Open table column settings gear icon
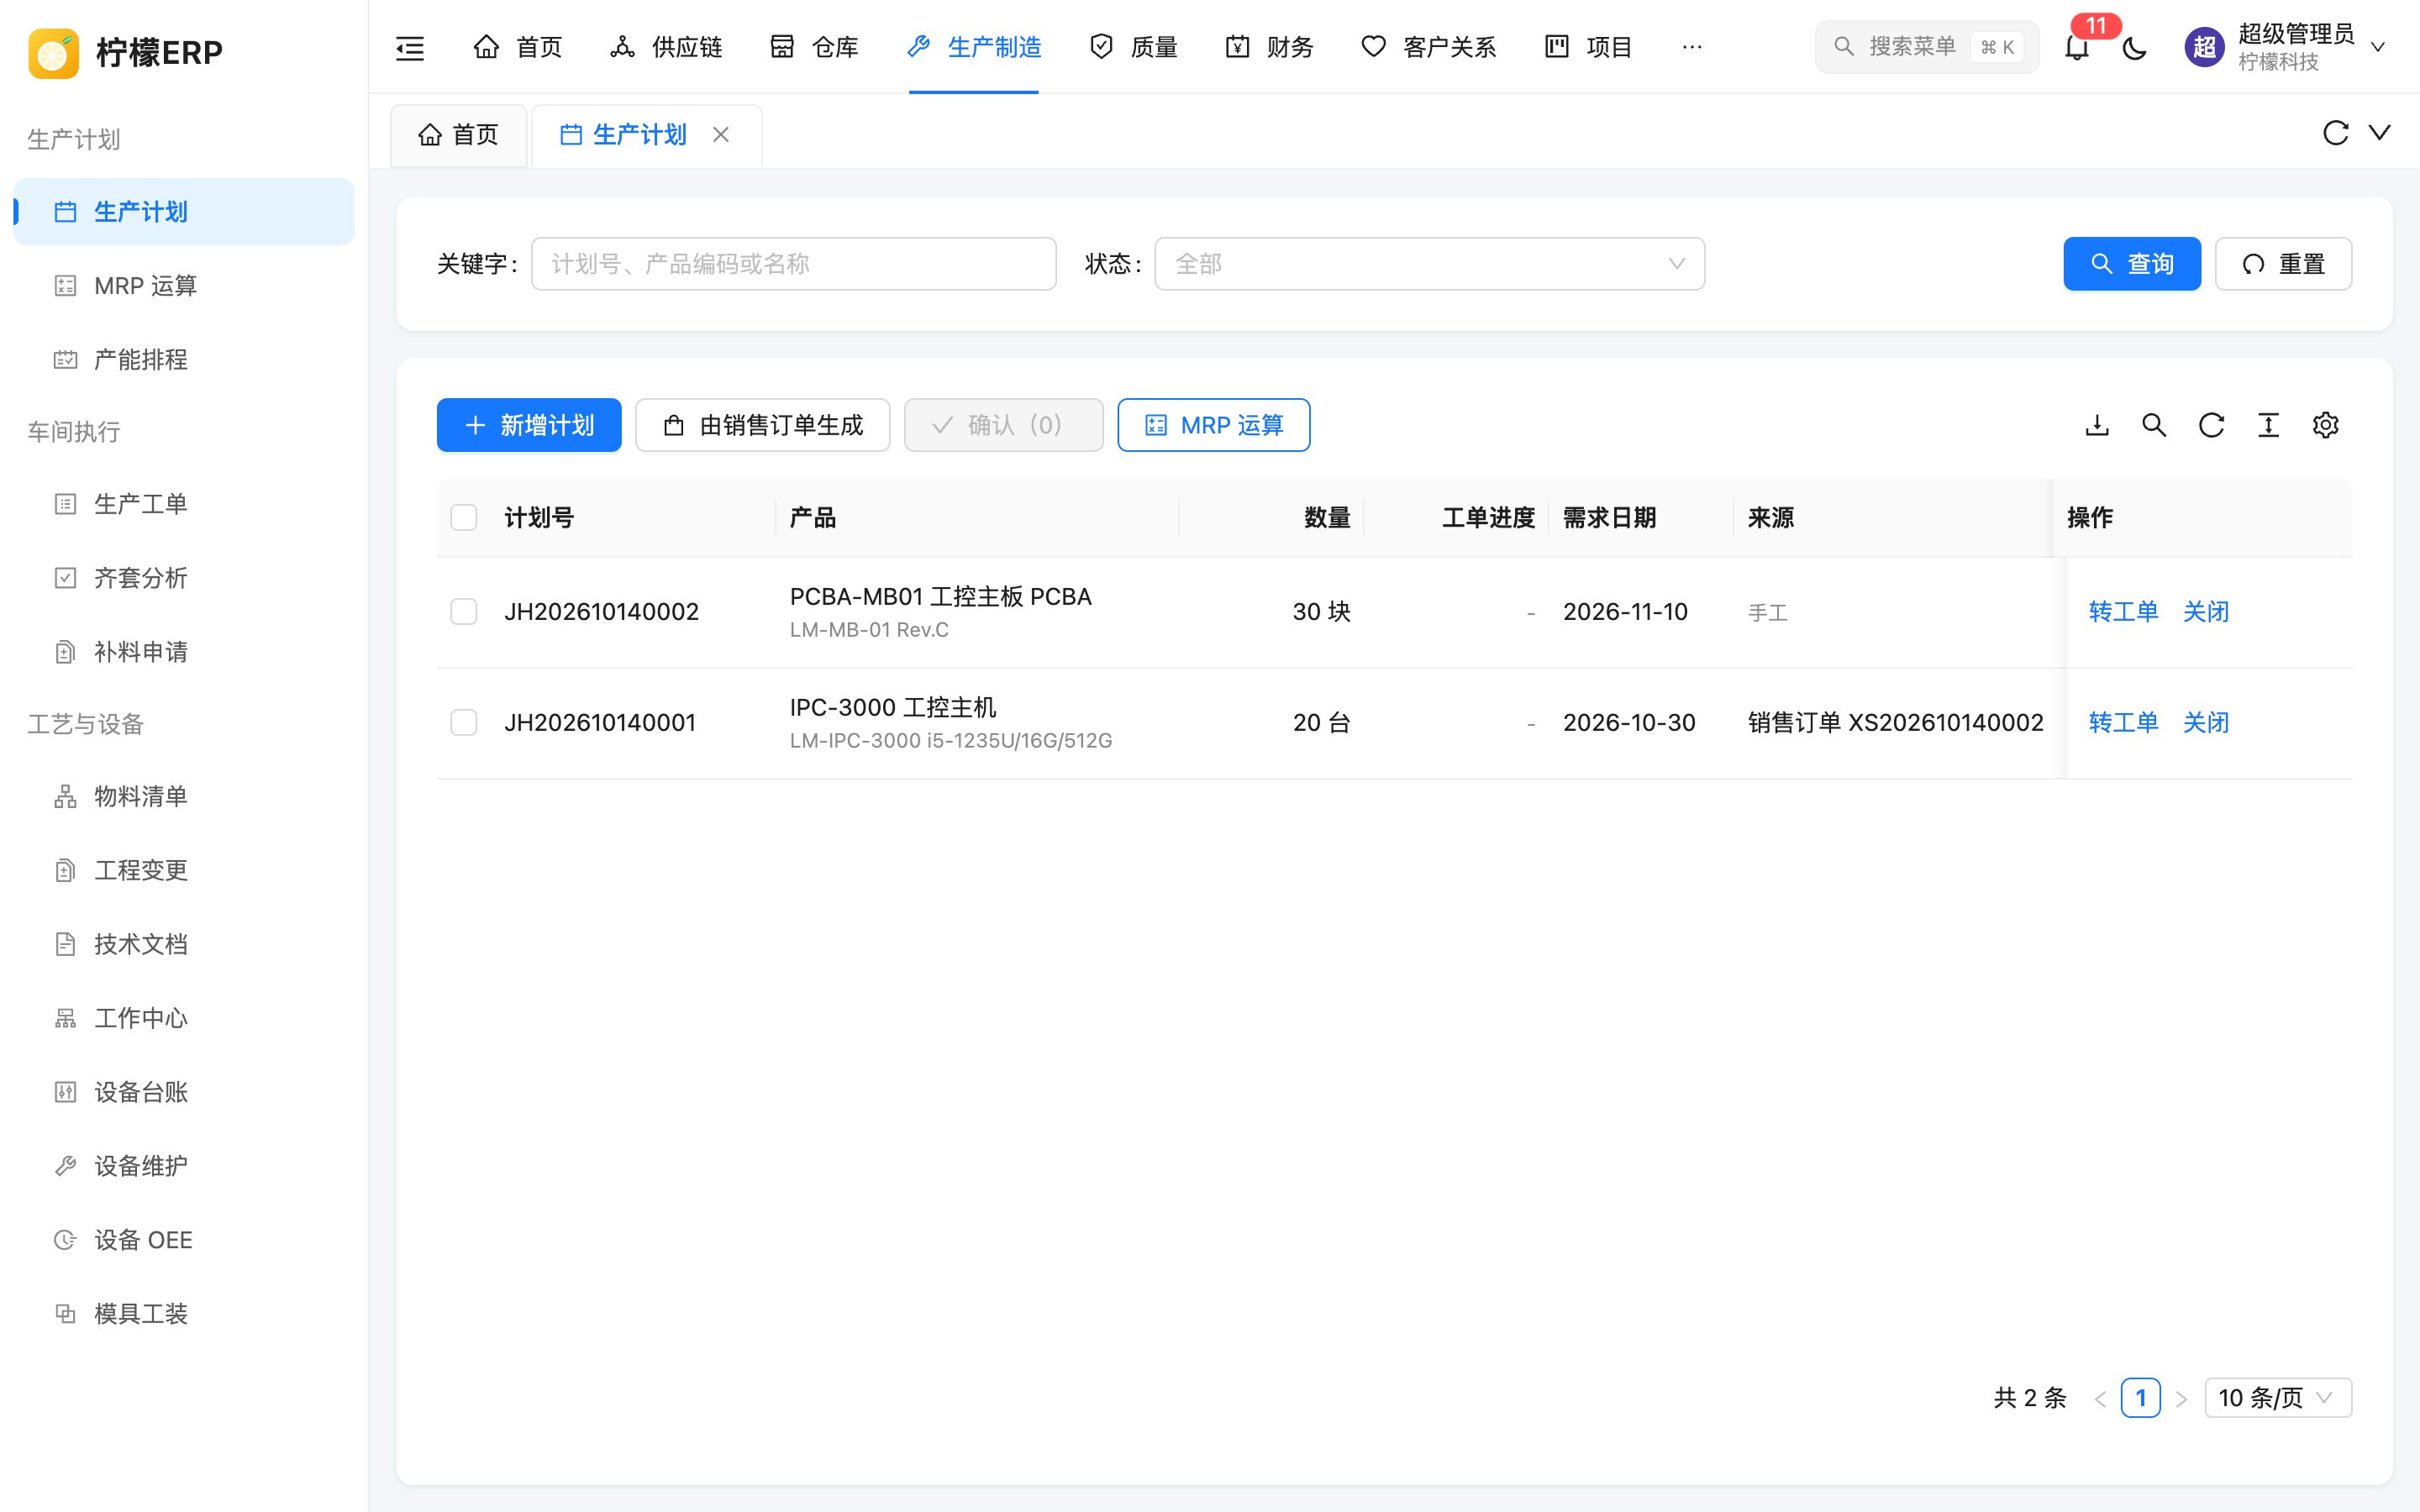 point(2325,425)
